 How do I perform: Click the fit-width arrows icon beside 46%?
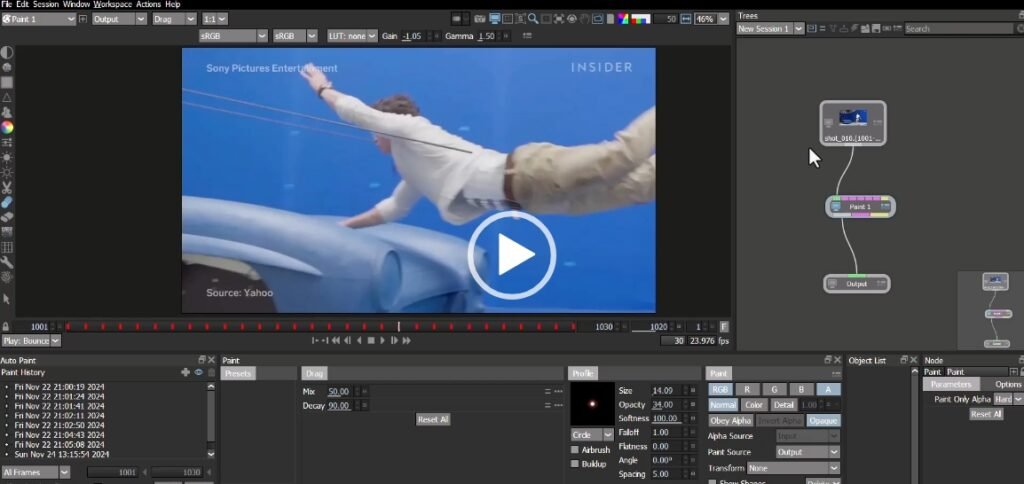685,19
